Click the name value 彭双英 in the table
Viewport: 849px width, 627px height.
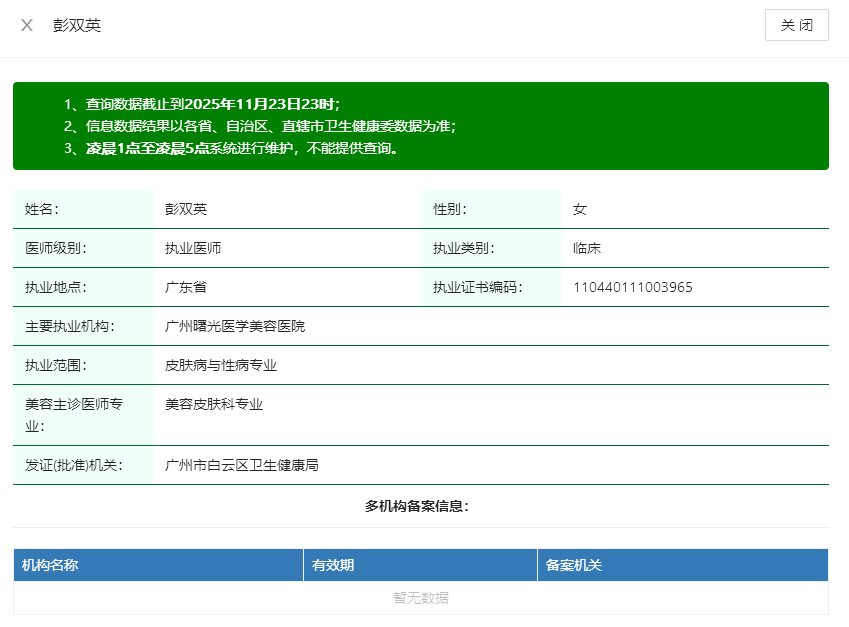click(x=186, y=209)
